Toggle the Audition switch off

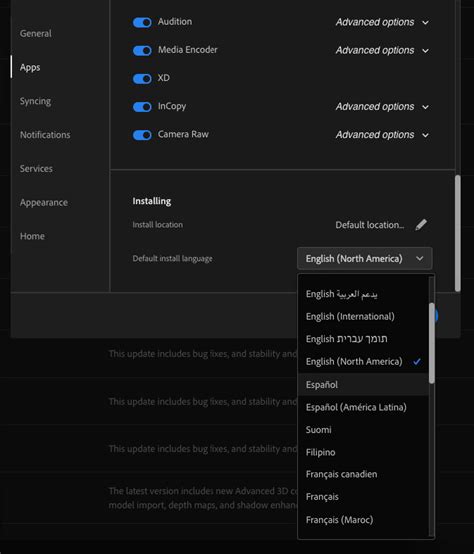coord(142,22)
